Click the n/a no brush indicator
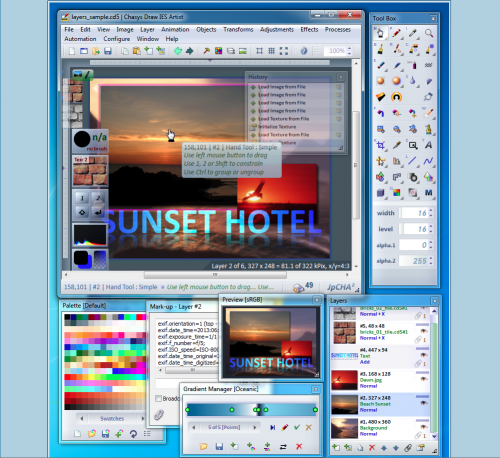500x458 pixels. pyautogui.click(x=90, y=141)
